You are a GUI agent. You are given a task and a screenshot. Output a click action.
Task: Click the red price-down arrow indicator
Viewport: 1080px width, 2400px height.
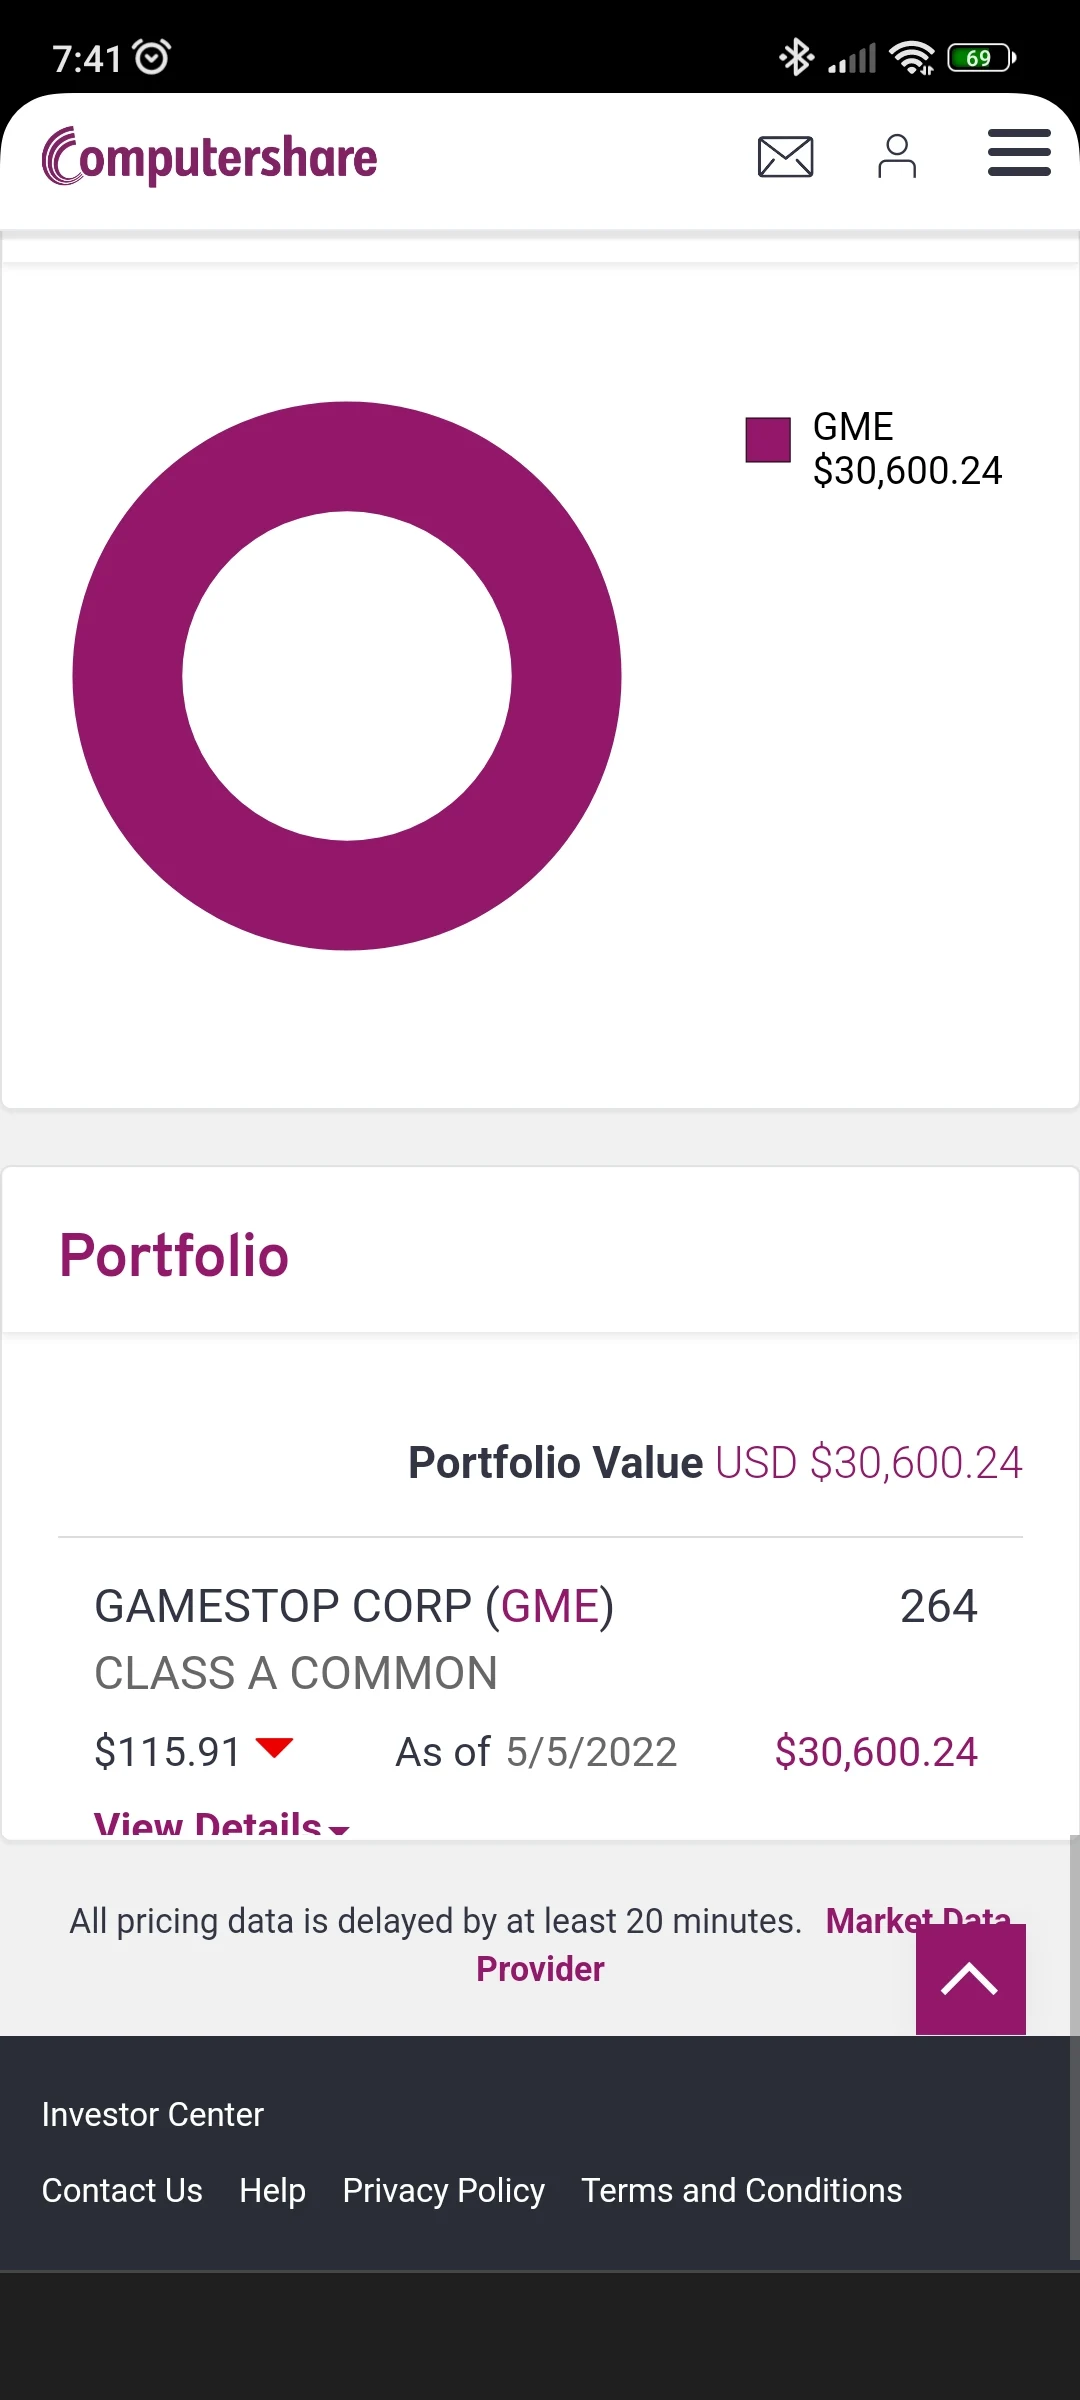[274, 1748]
